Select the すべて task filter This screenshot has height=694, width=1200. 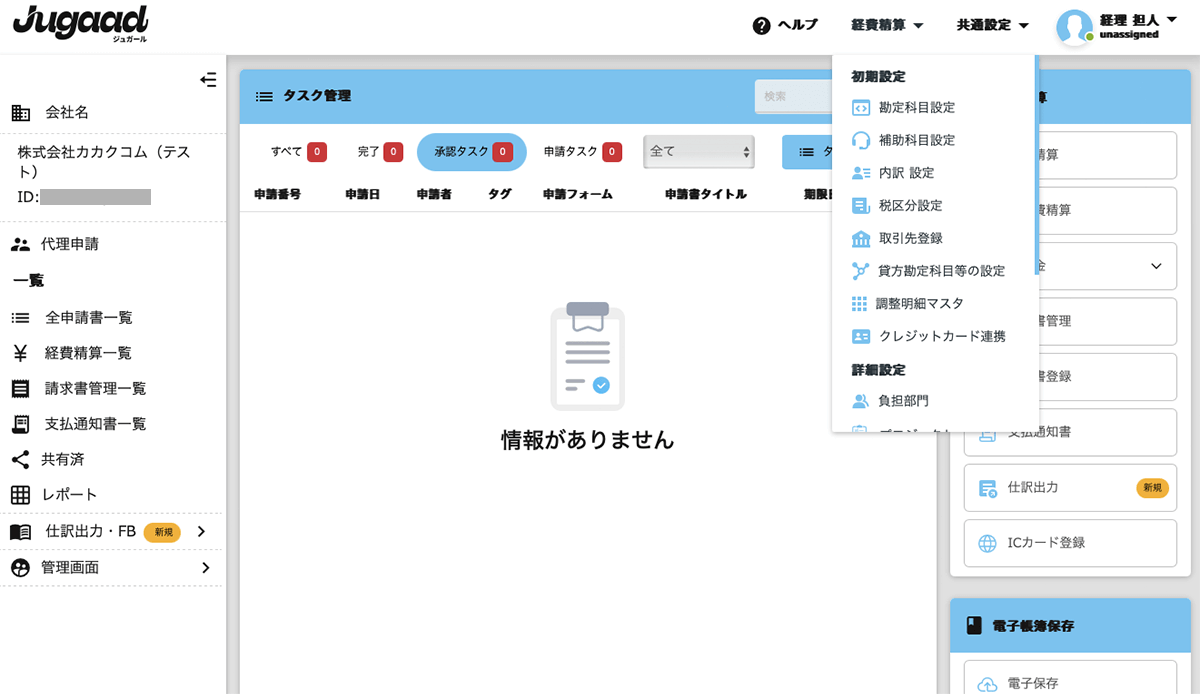(x=297, y=152)
